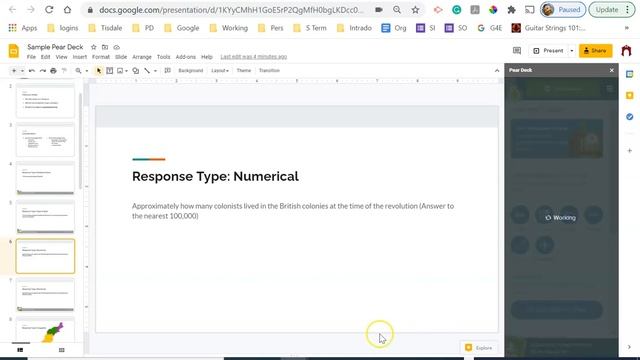Screen dimensions: 640x360
Task: Star the Sample Pear Deck presentation
Action: click(93, 47)
